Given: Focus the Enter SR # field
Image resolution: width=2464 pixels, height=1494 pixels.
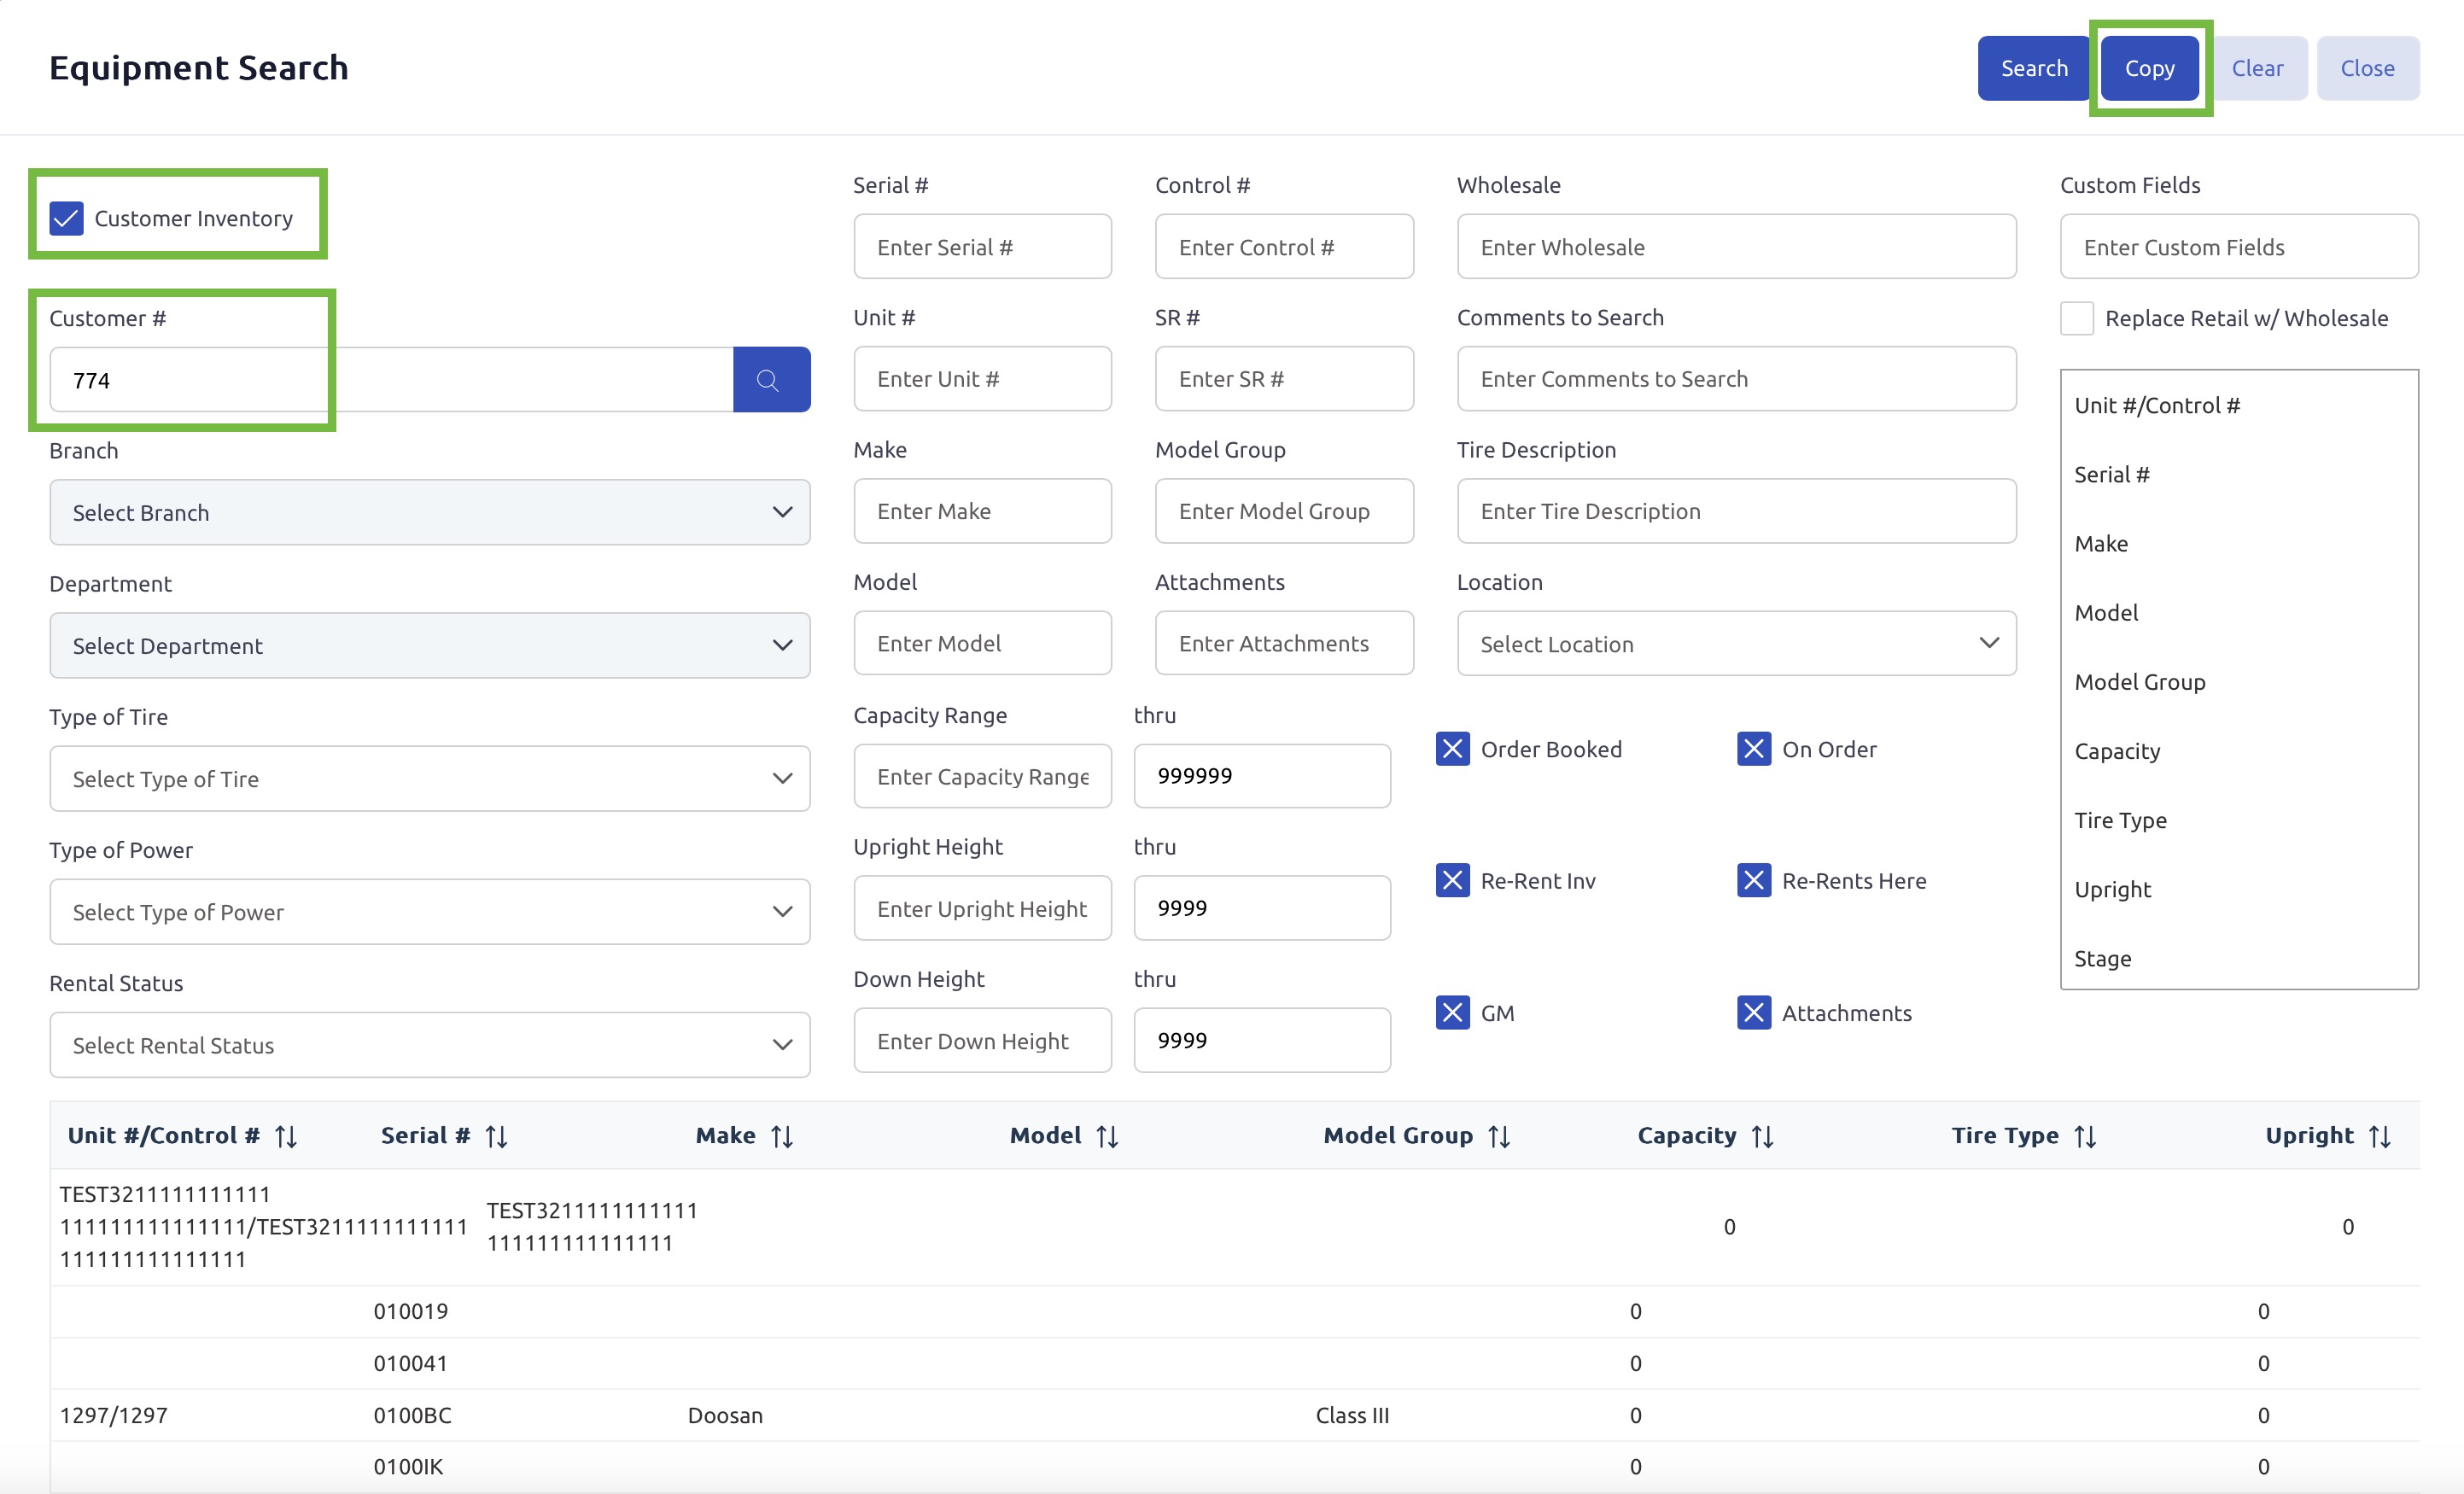Looking at the screenshot, I should pyautogui.click(x=1283, y=378).
